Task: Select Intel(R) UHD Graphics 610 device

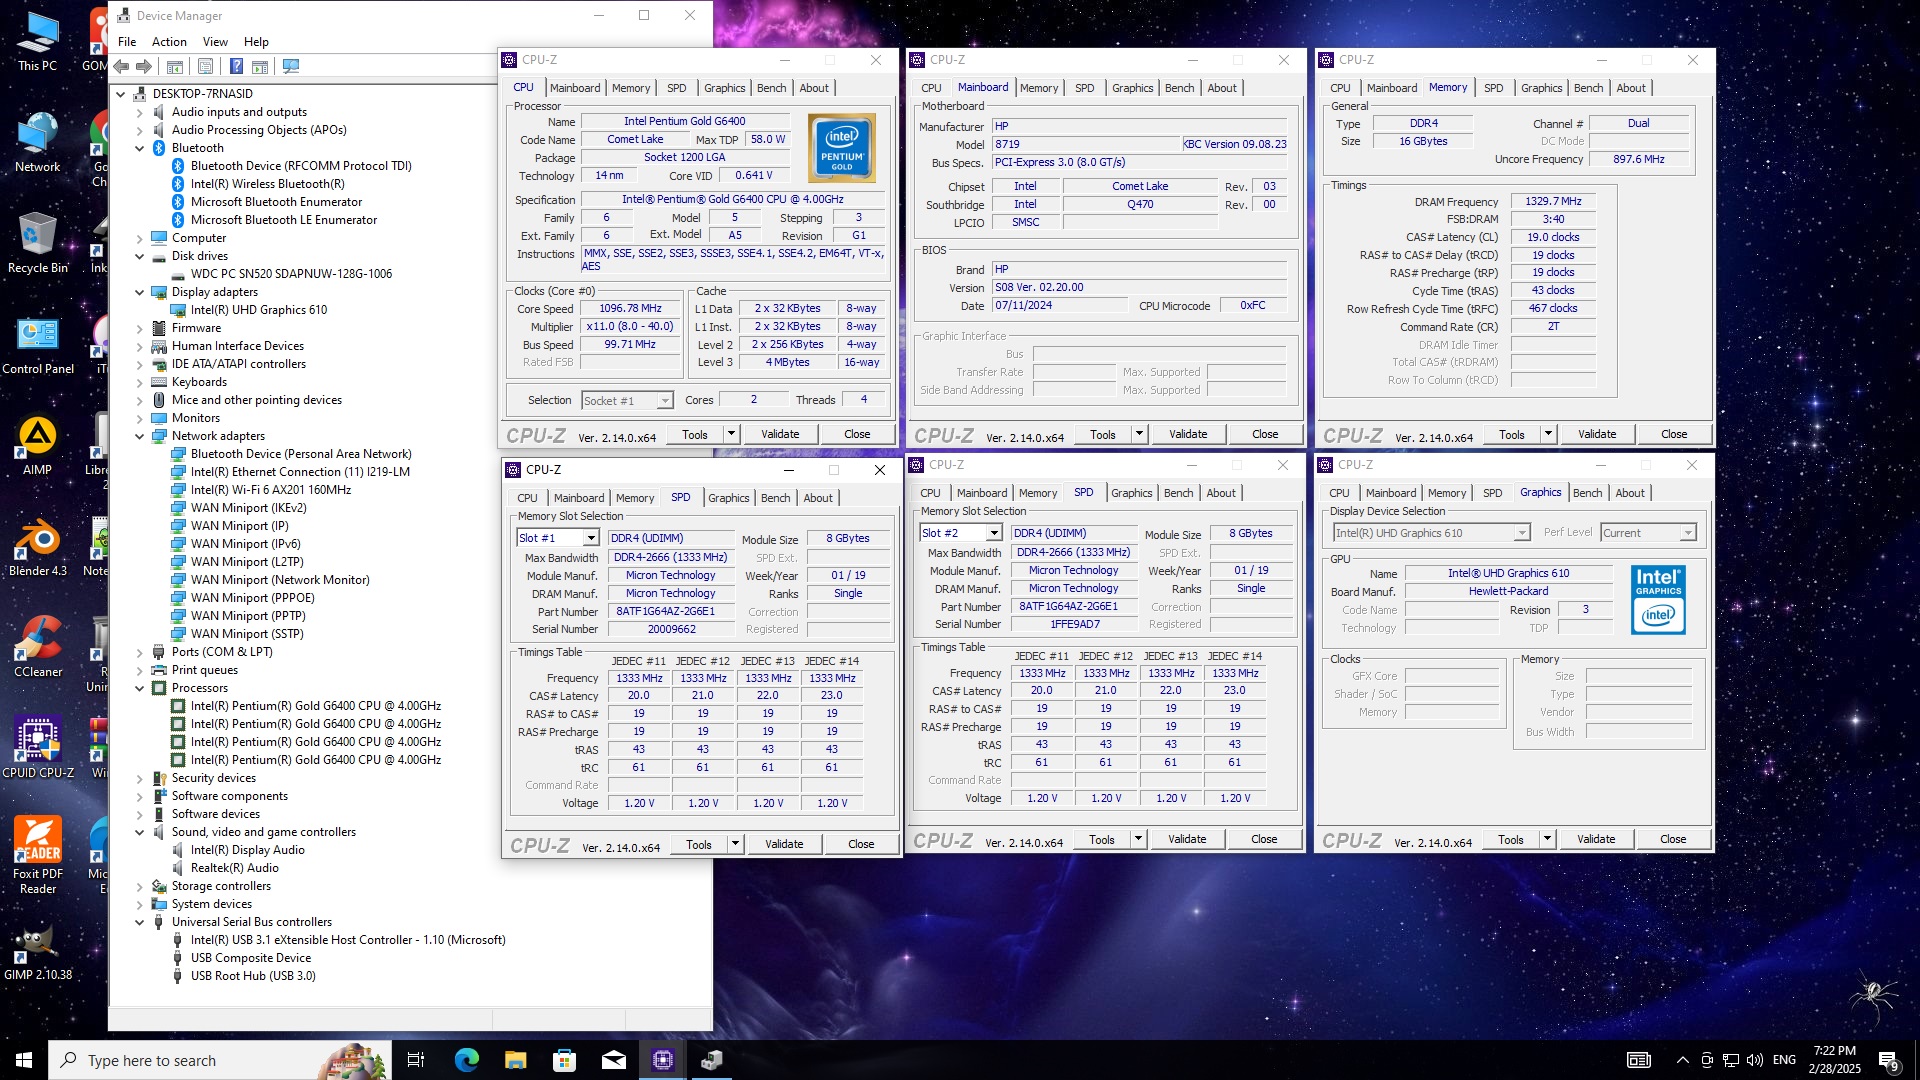Action: [x=259, y=310]
